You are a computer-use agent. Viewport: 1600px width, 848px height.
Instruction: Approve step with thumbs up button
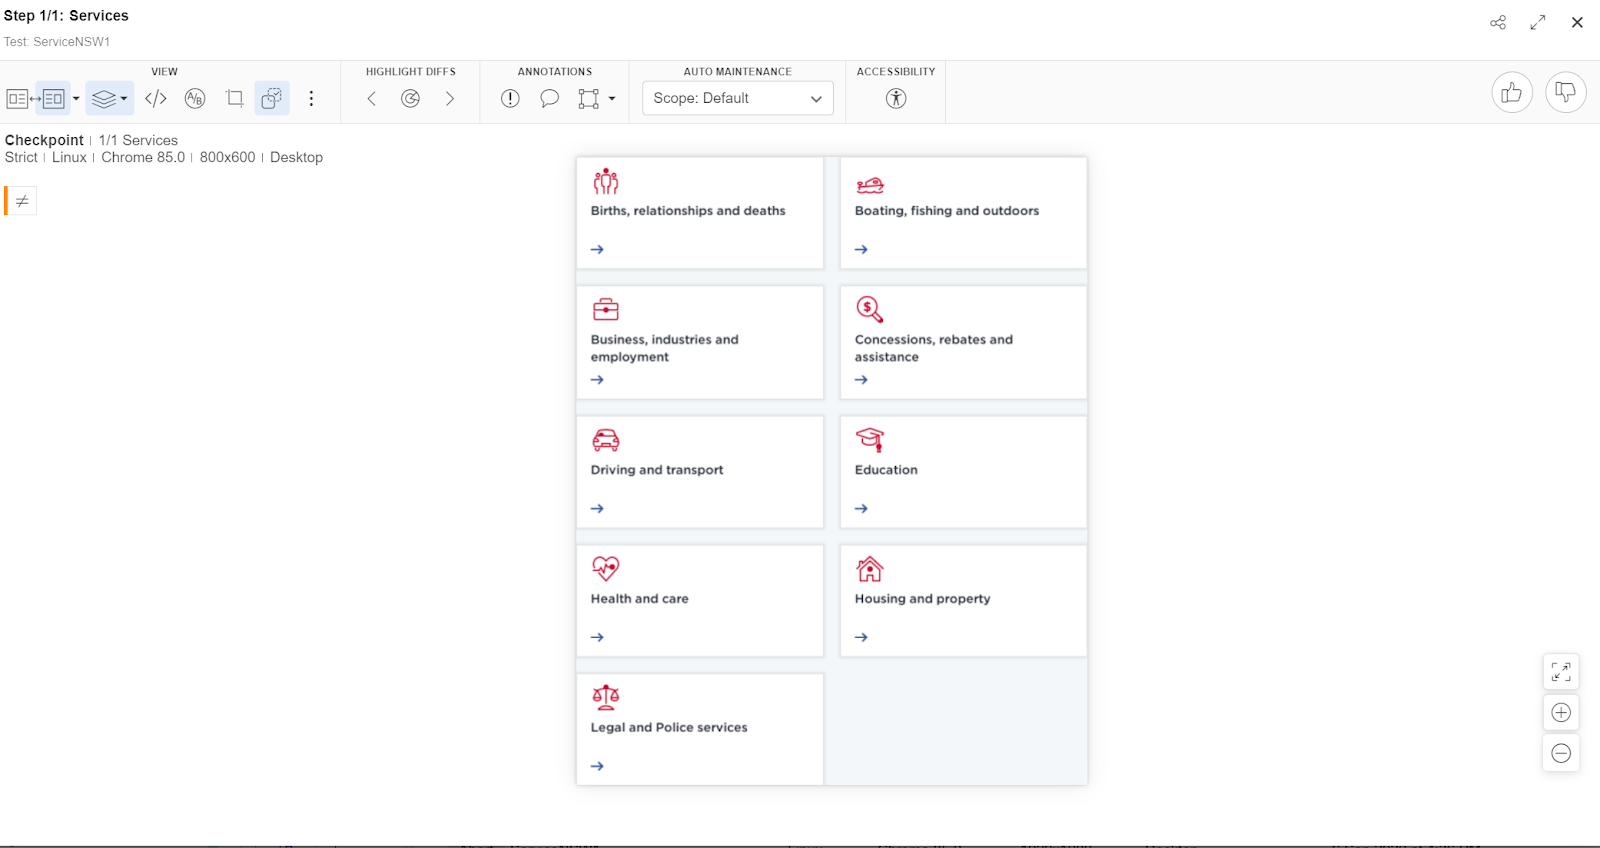point(1512,93)
